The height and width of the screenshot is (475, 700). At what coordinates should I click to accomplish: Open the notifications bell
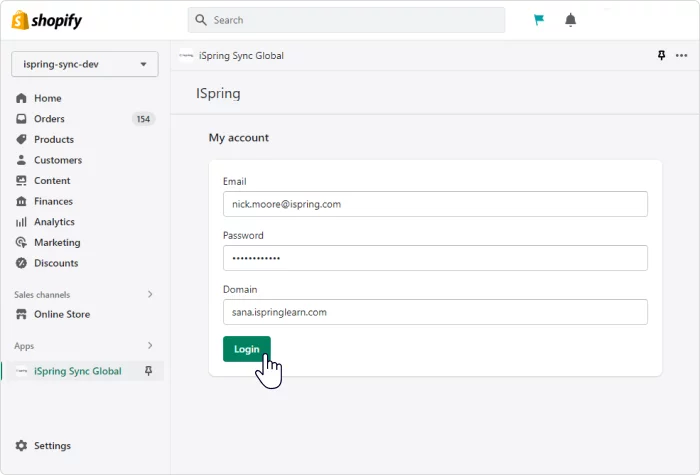[x=571, y=20]
